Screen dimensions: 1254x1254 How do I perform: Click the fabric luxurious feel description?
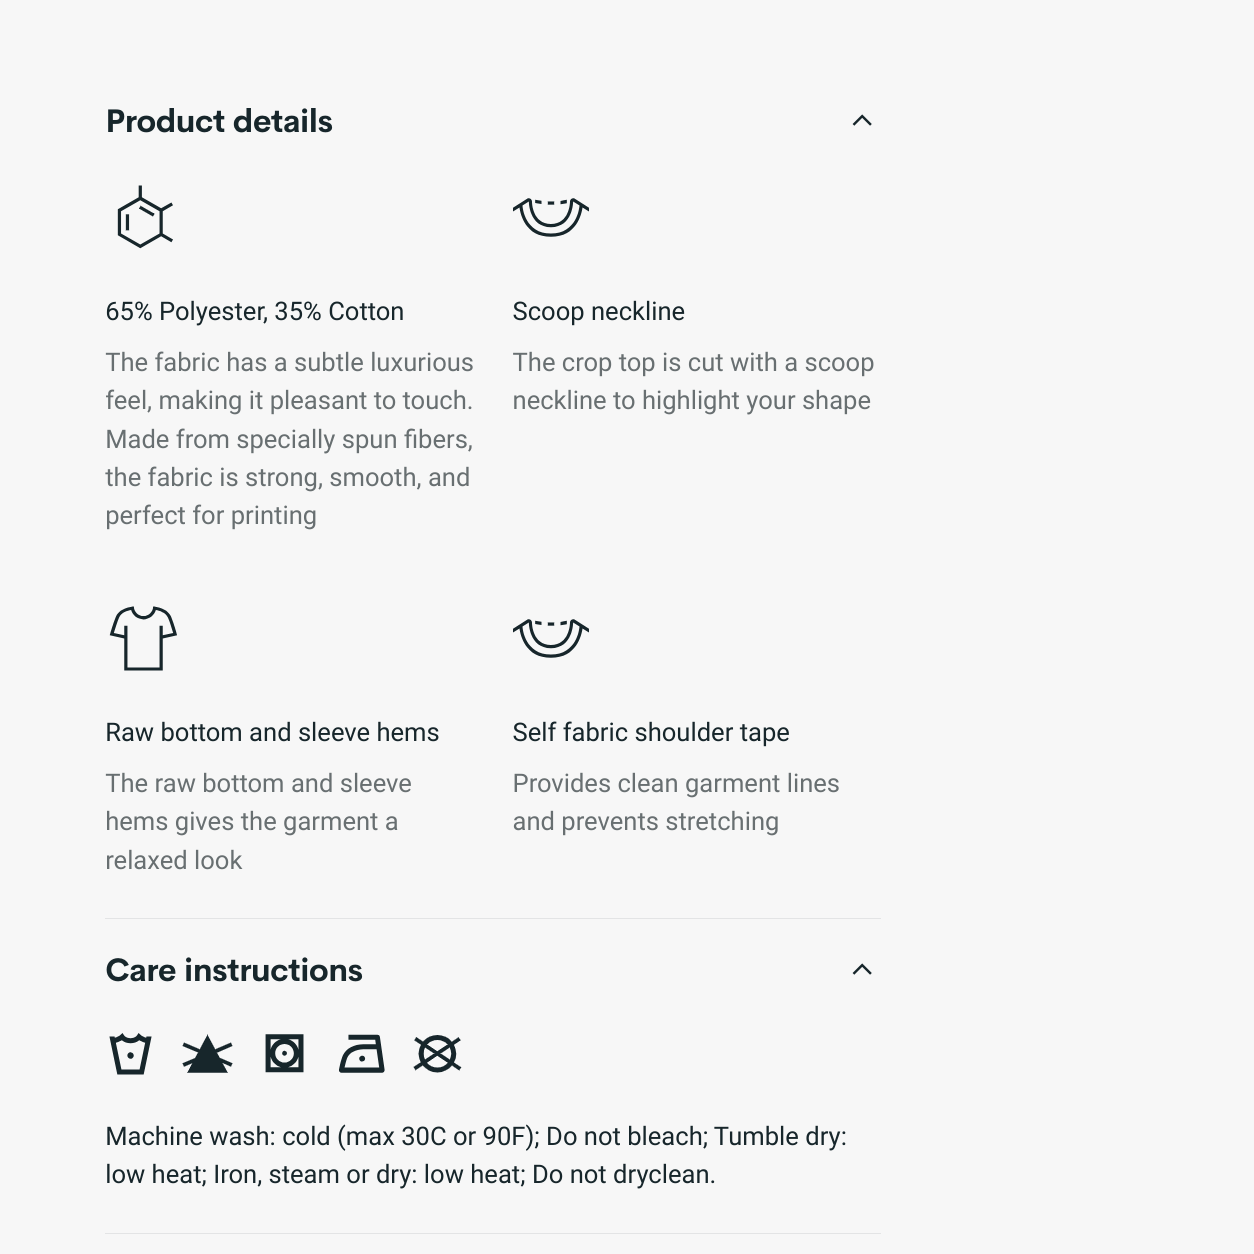click(289, 439)
